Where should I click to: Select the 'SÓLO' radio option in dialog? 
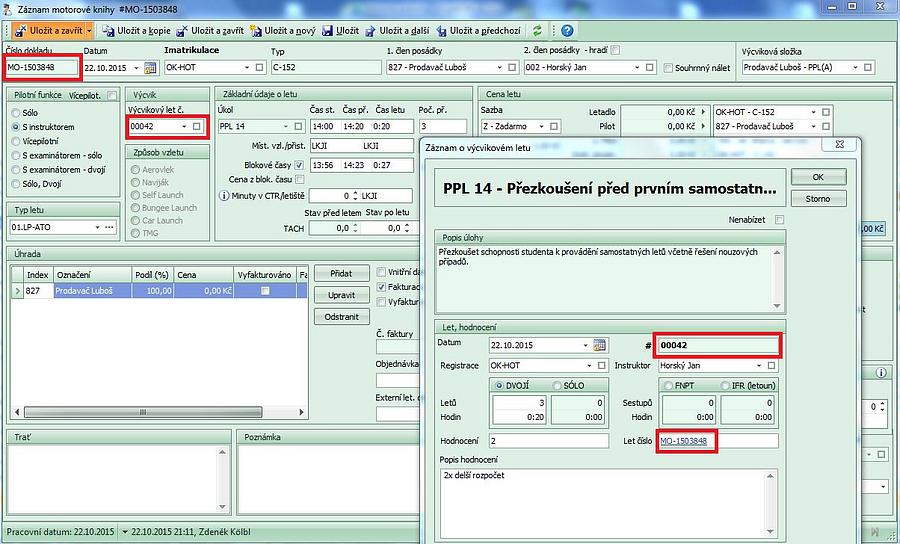point(557,385)
